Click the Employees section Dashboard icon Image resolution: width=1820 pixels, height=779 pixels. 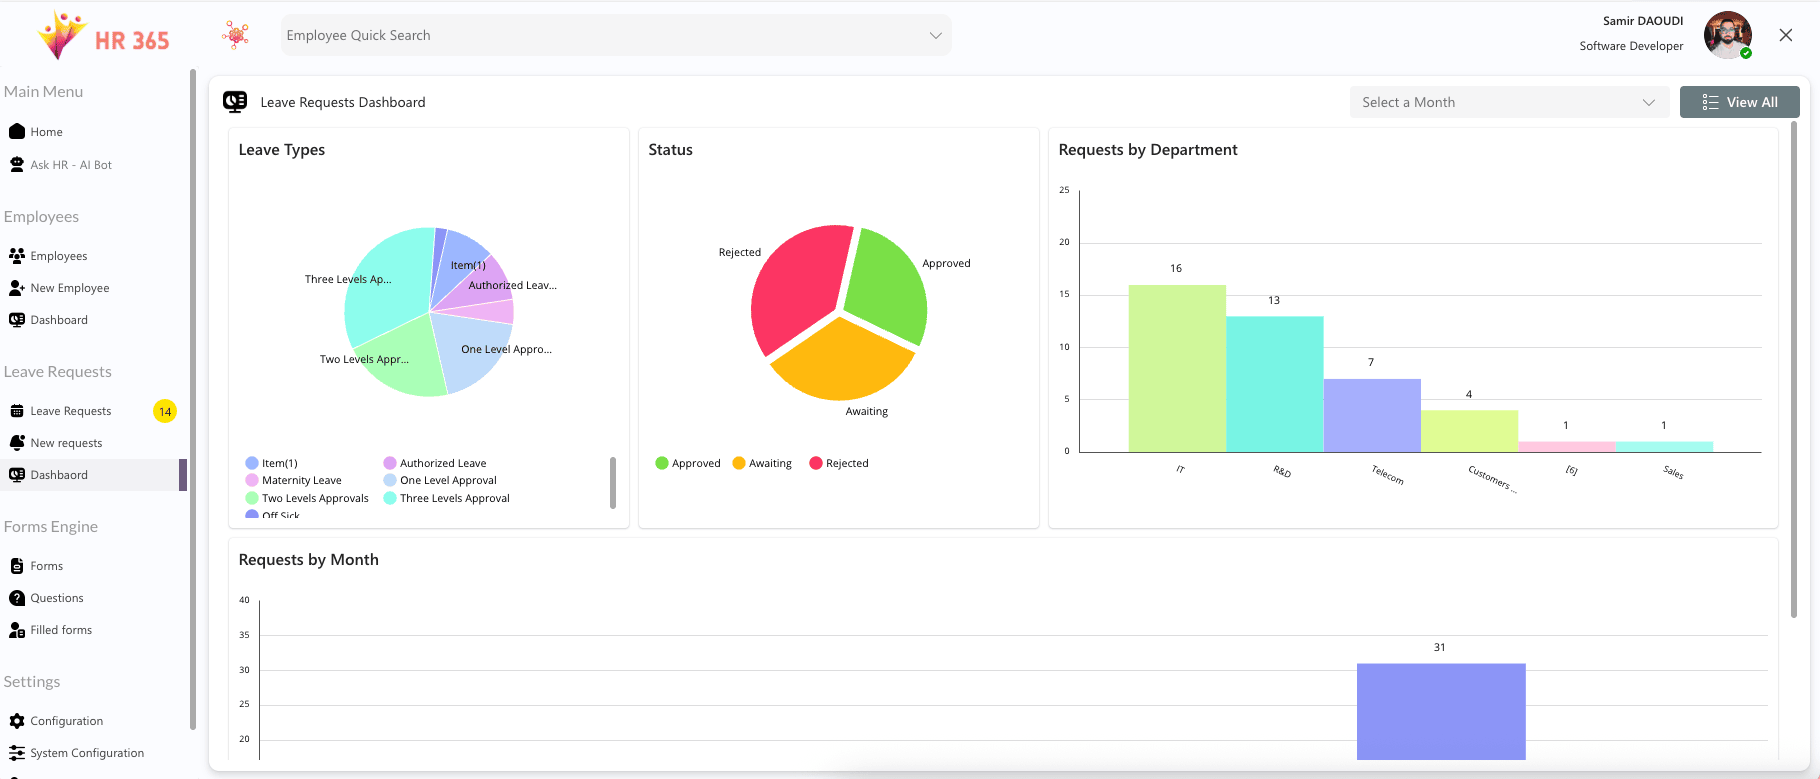pos(17,319)
